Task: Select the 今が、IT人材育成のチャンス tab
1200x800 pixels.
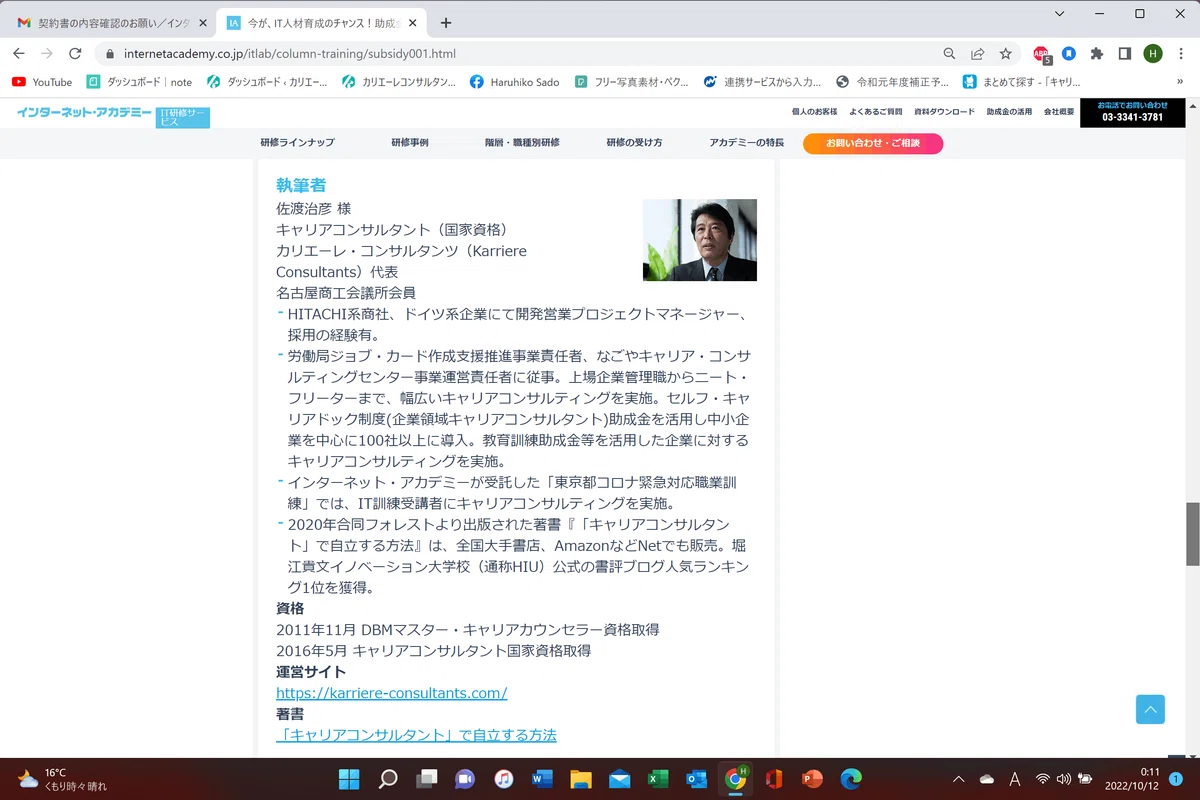Action: (x=321, y=22)
